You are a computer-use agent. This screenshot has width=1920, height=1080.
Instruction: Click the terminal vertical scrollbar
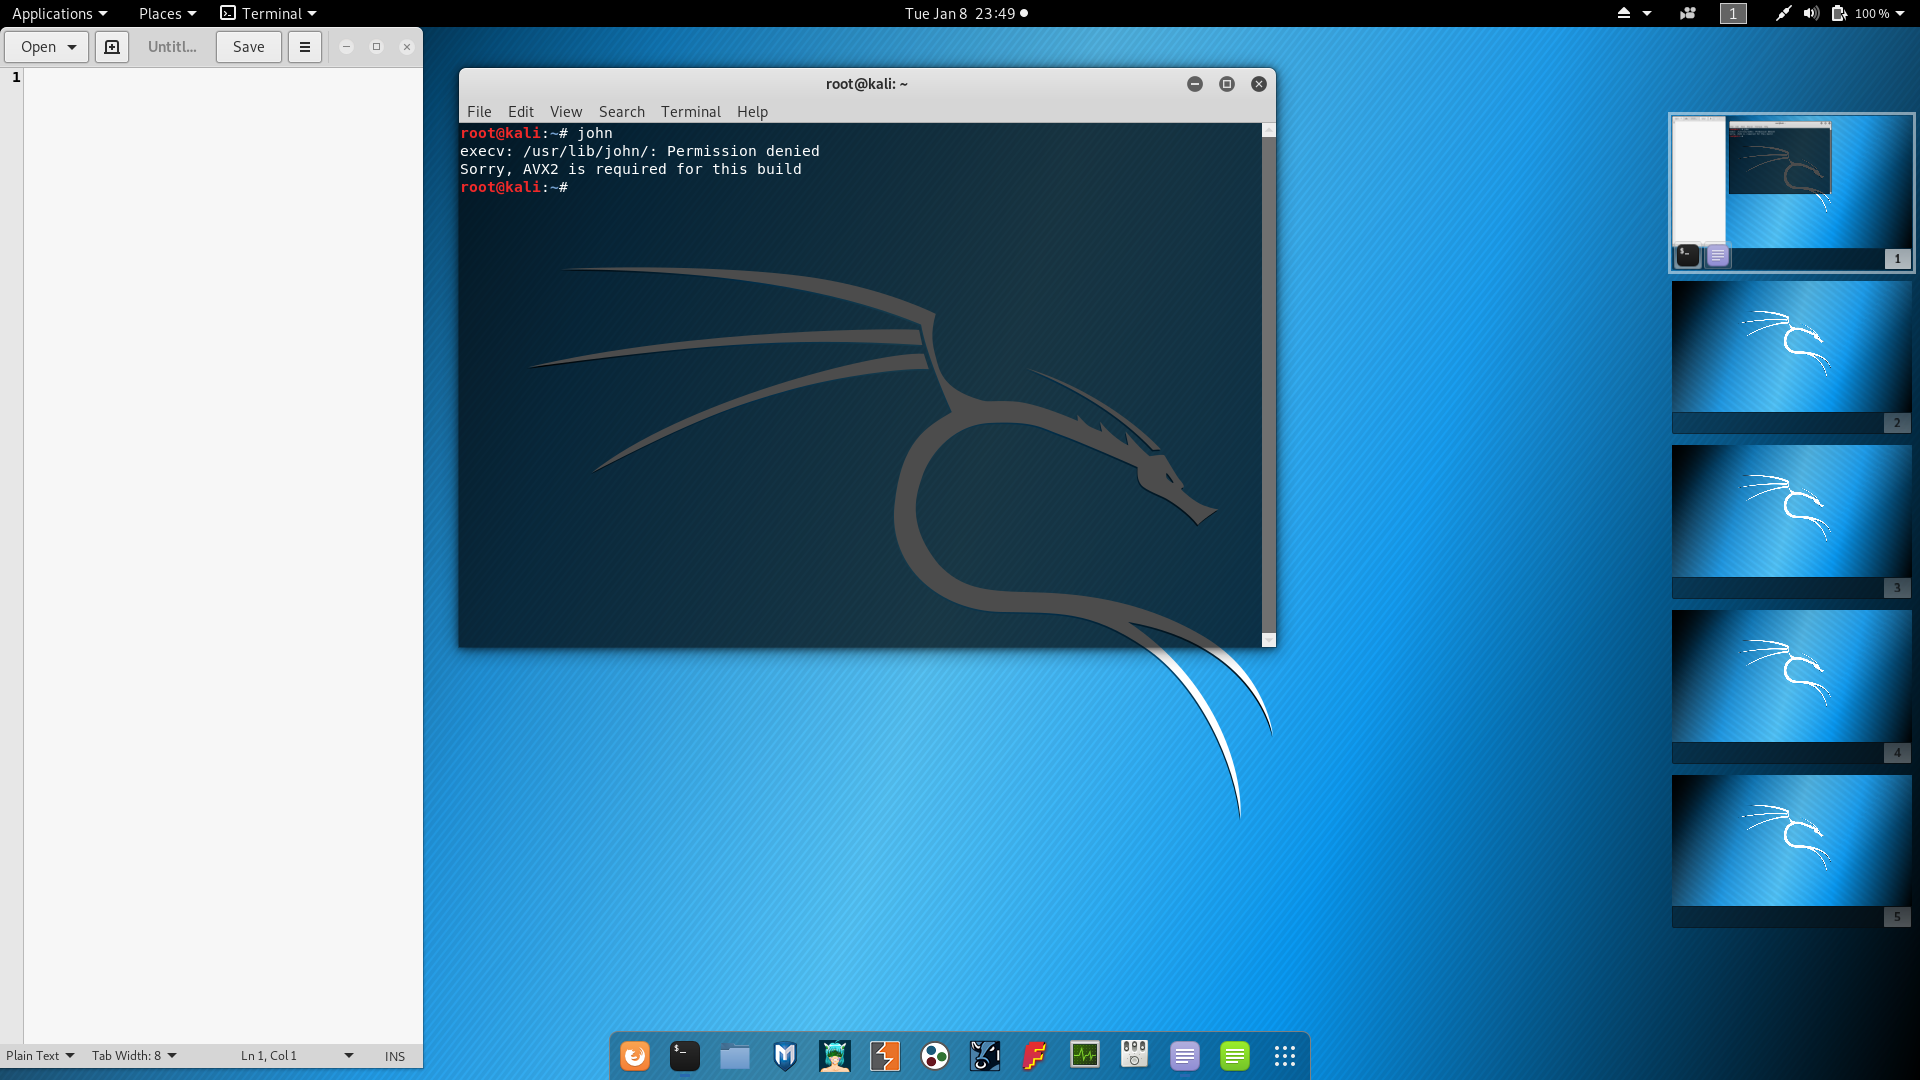pyautogui.click(x=1269, y=385)
